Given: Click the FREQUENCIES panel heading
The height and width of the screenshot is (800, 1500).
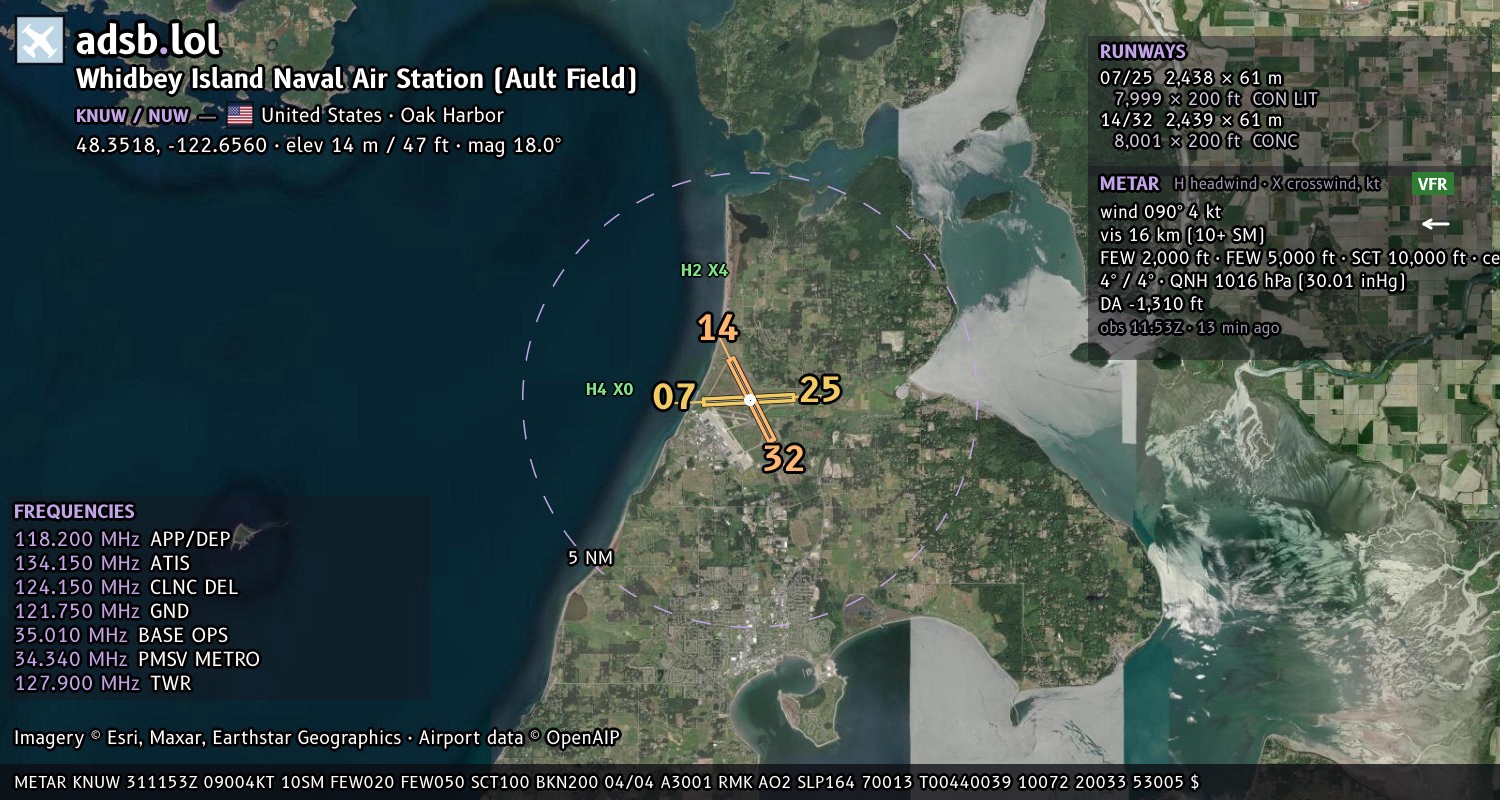Looking at the screenshot, I should [74, 511].
